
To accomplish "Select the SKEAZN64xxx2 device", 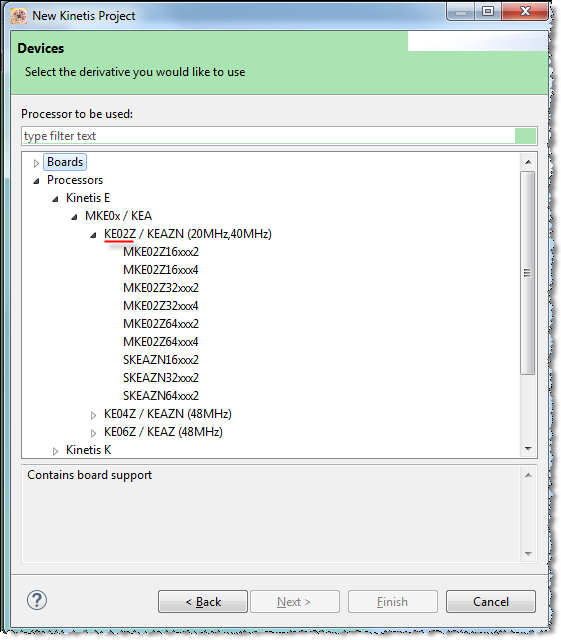I will (x=160, y=396).
